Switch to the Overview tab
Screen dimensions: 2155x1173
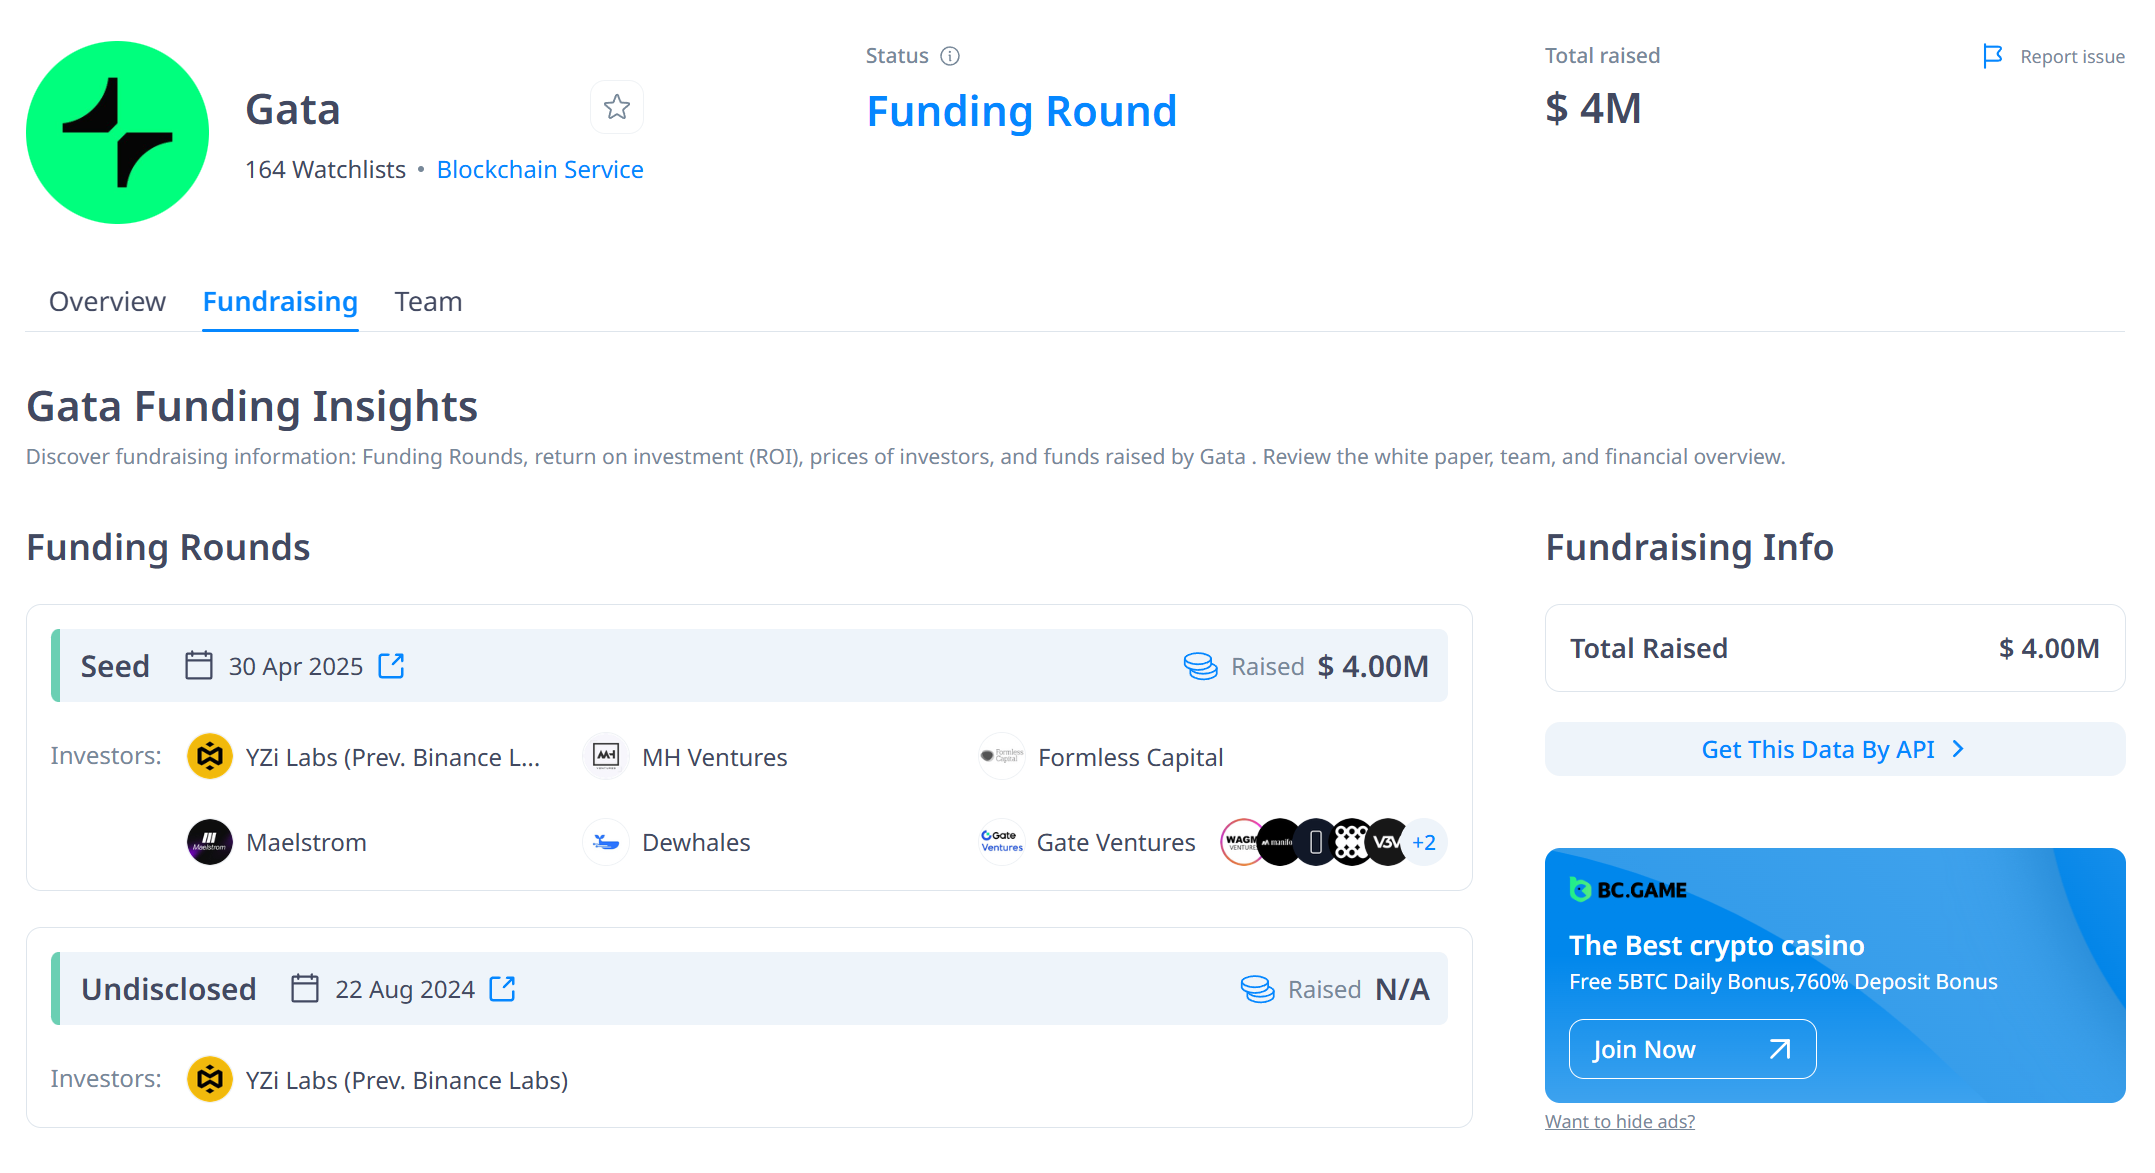tap(107, 302)
